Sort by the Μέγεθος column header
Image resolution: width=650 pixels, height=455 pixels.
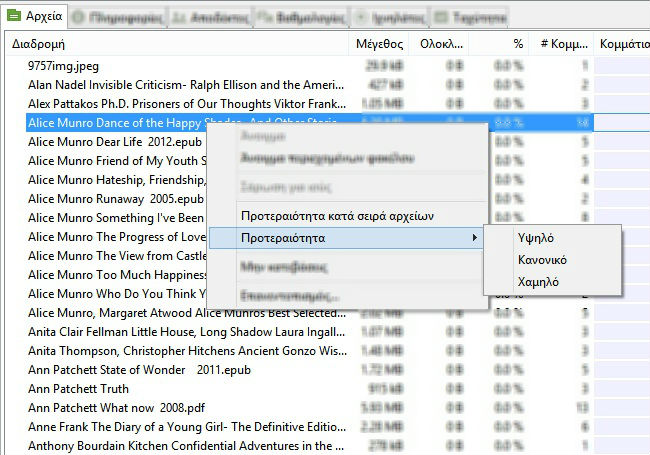coord(379,44)
